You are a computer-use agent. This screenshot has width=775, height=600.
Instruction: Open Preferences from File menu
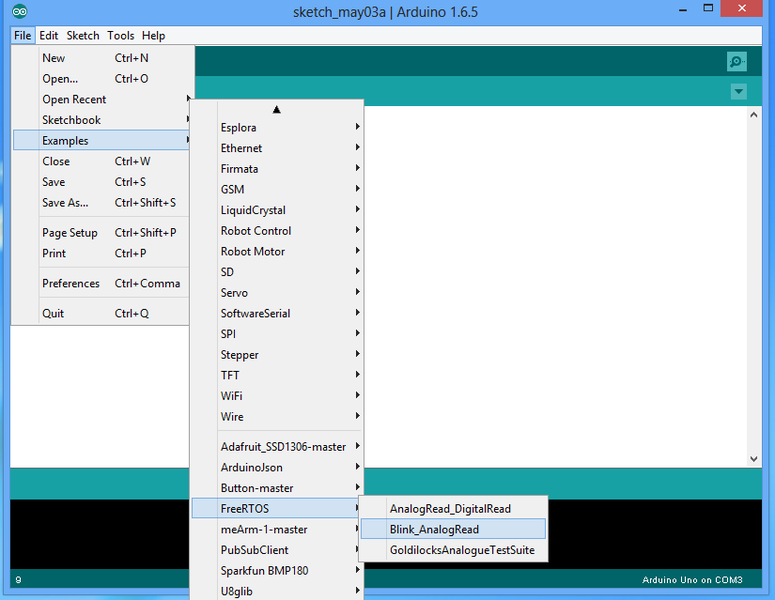tap(101, 283)
